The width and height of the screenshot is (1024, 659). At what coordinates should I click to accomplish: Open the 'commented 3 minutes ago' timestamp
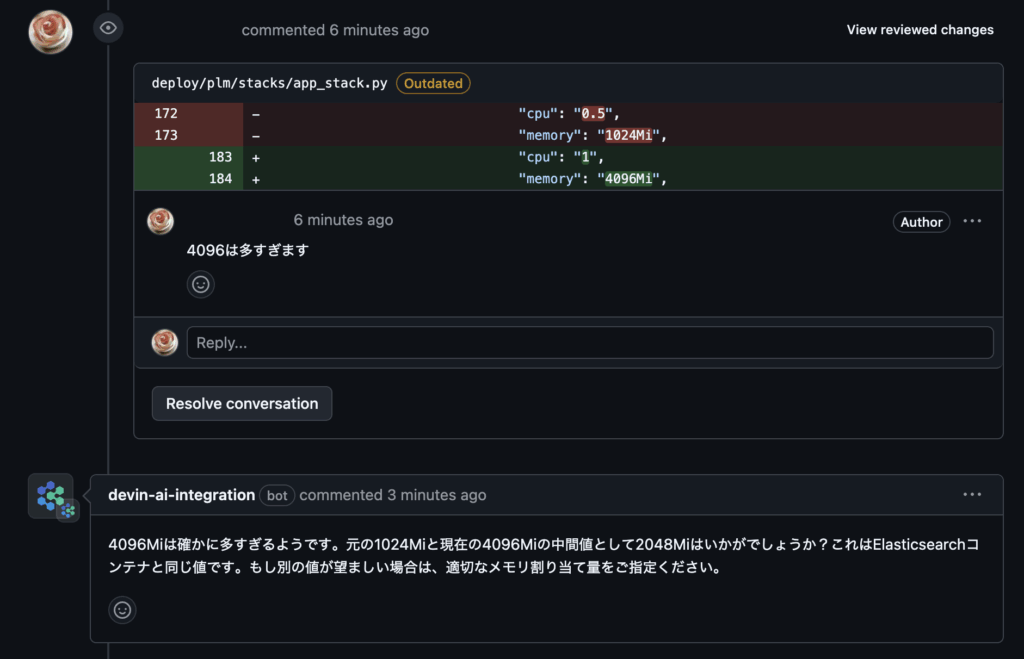click(392, 495)
